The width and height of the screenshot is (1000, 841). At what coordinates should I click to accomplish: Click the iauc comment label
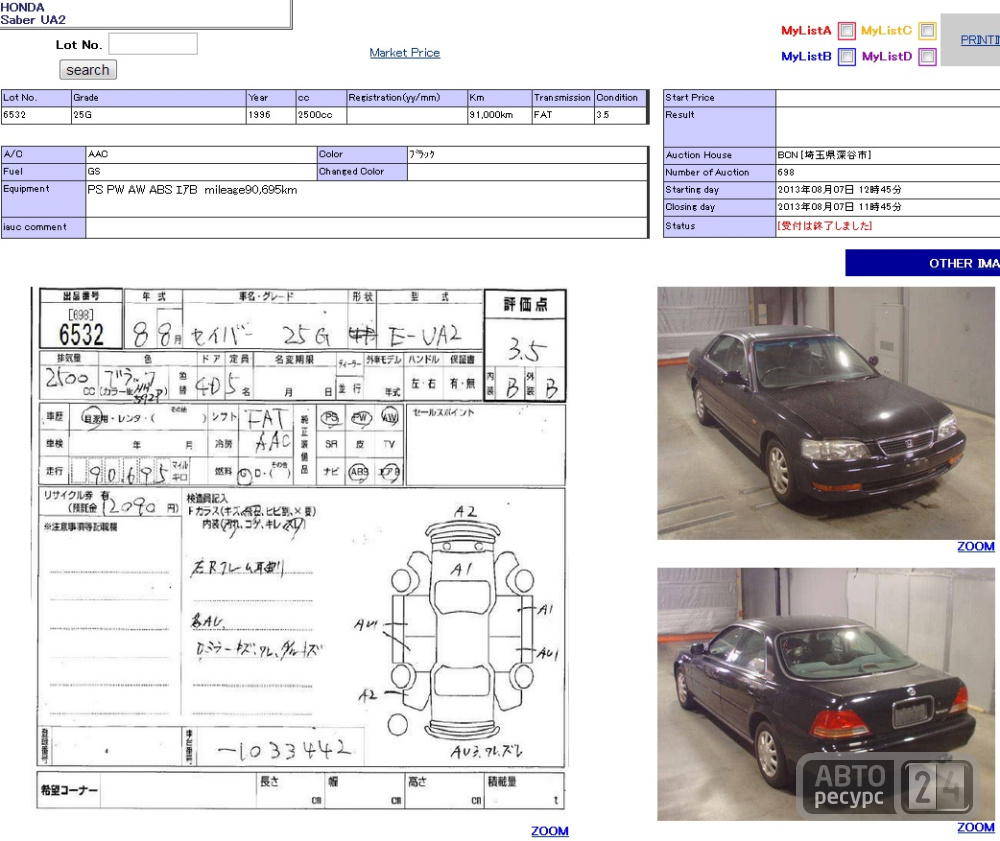pyautogui.click(x=34, y=227)
